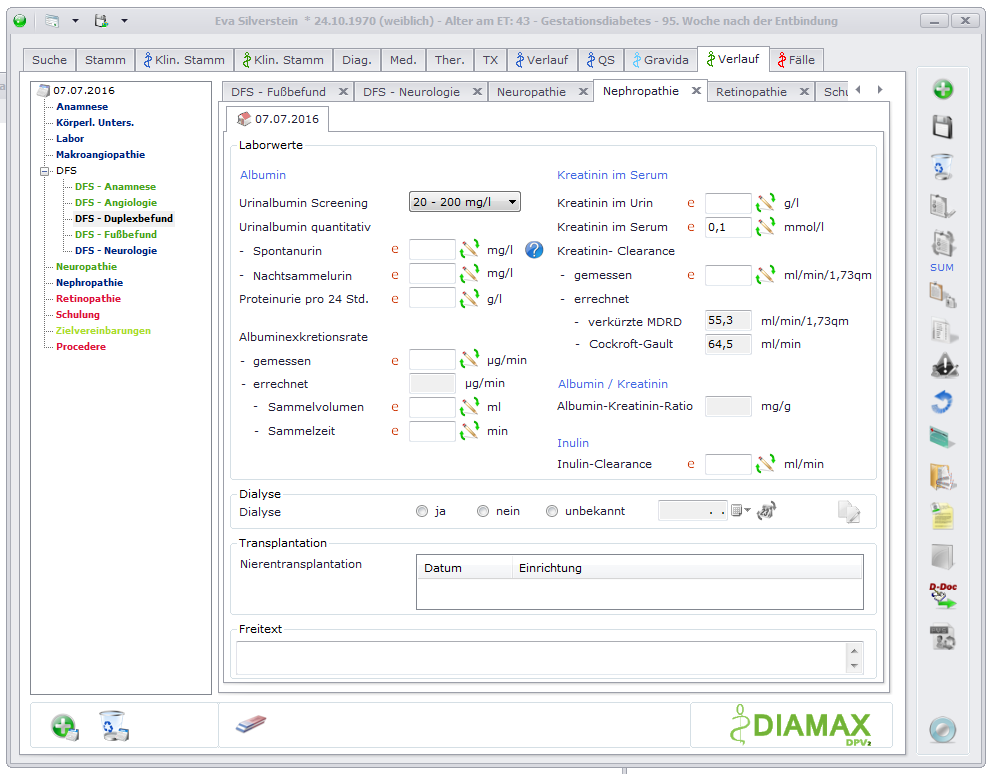This screenshot has height=774, width=993.
Task: Select Procedere in the tree
Action: tap(80, 346)
